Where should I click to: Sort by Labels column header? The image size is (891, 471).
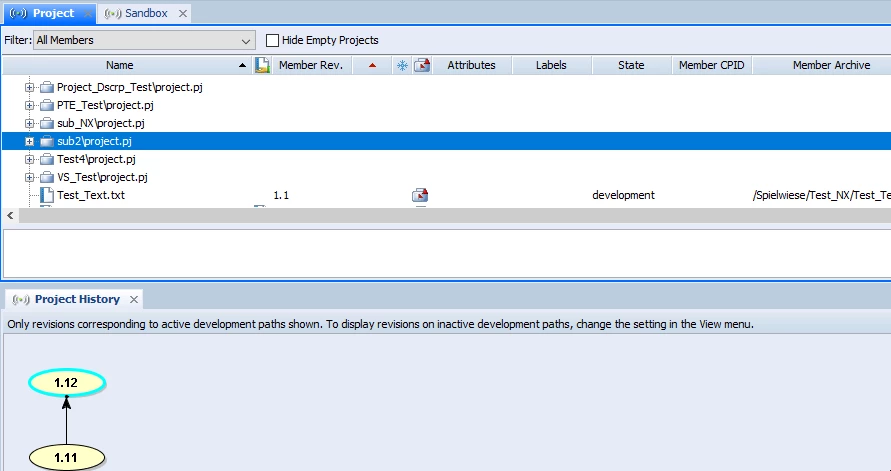551,65
